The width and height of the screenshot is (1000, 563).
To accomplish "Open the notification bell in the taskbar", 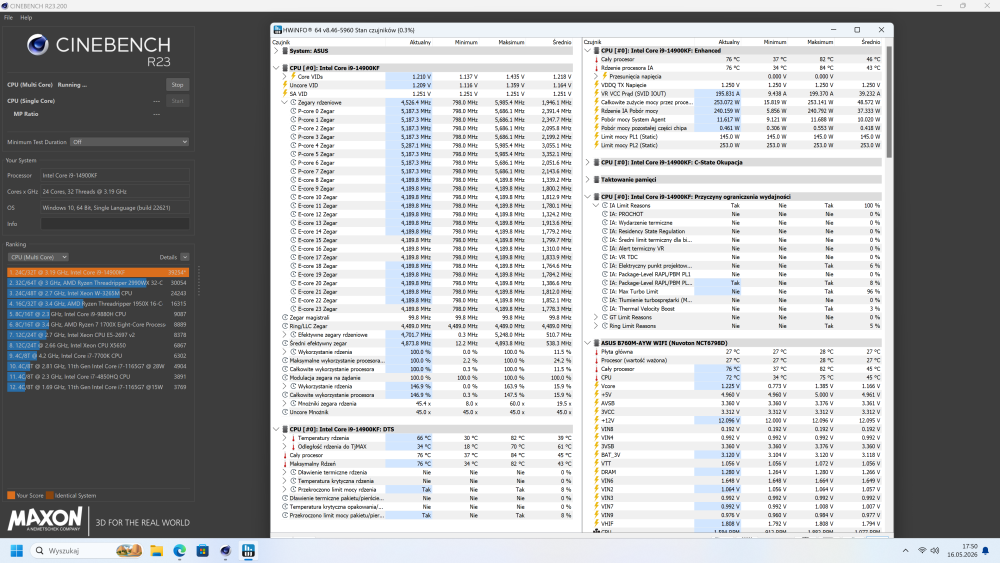I will [985, 550].
